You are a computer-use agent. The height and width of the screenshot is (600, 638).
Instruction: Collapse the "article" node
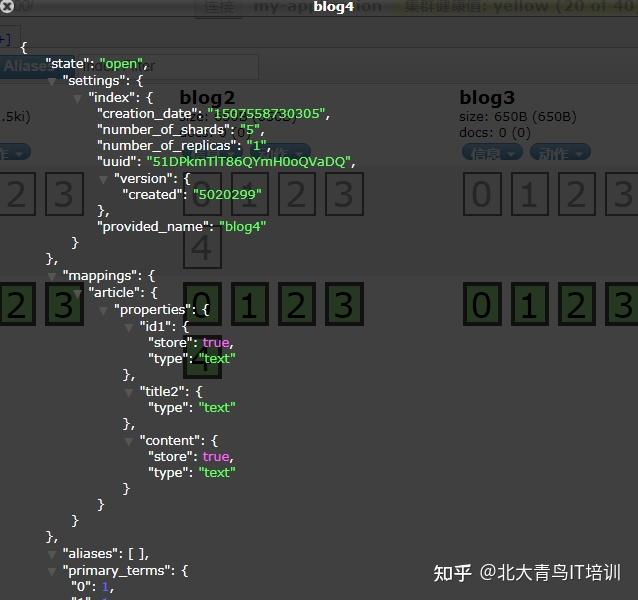[x=78, y=293]
